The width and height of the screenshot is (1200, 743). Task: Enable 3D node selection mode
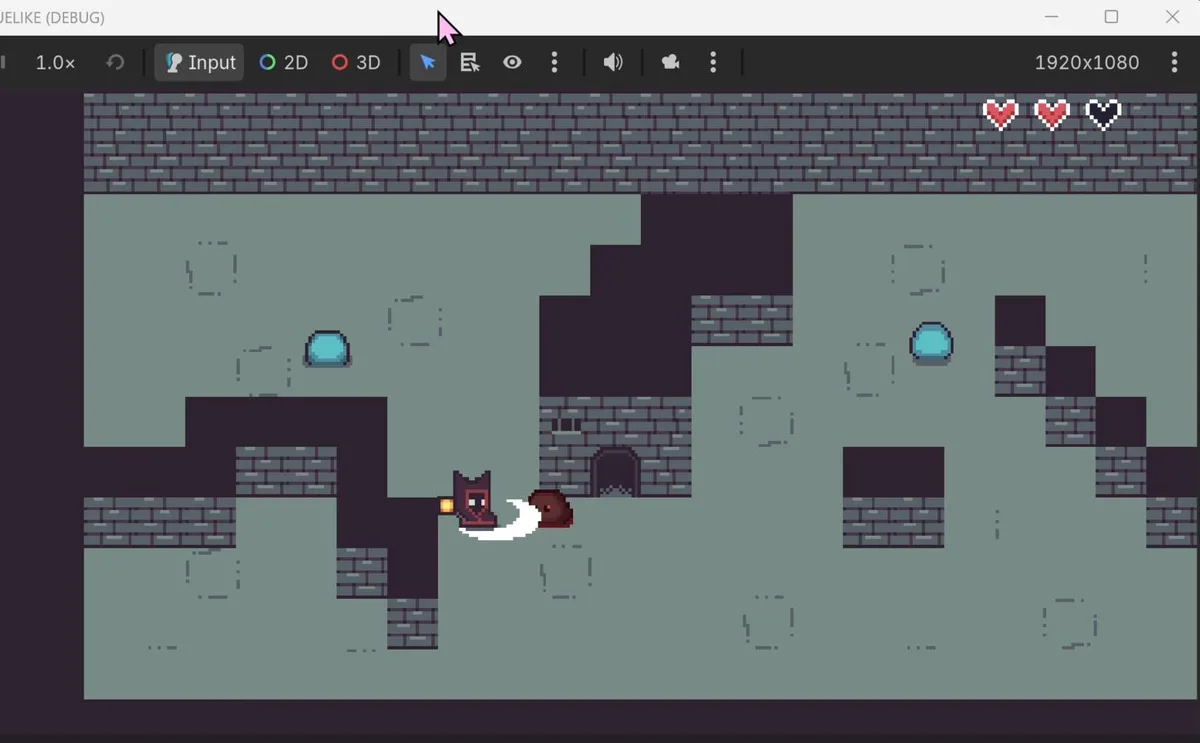coord(356,62)
